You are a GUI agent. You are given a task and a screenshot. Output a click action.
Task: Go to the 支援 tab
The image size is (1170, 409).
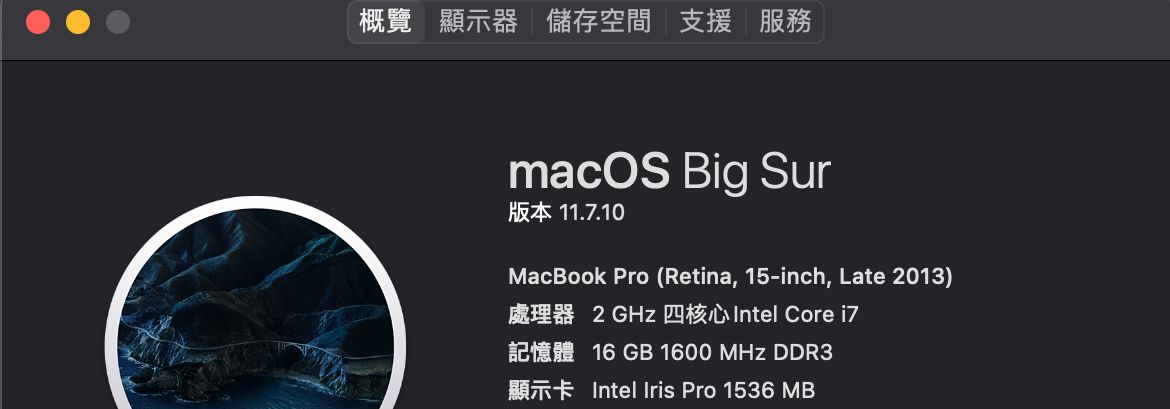coord(705,21)
